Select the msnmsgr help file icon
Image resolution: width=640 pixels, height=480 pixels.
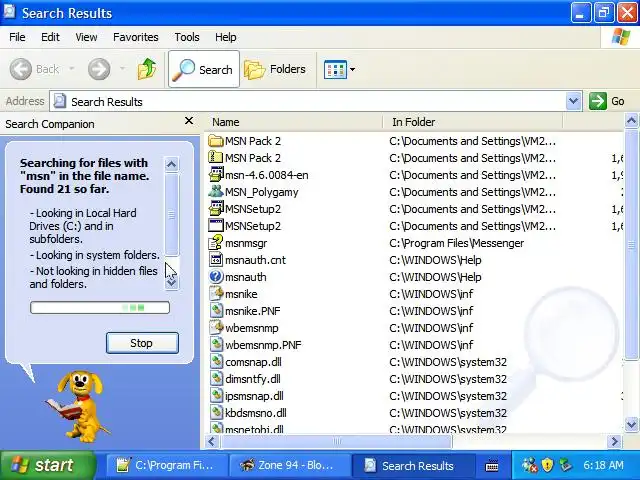216,243
